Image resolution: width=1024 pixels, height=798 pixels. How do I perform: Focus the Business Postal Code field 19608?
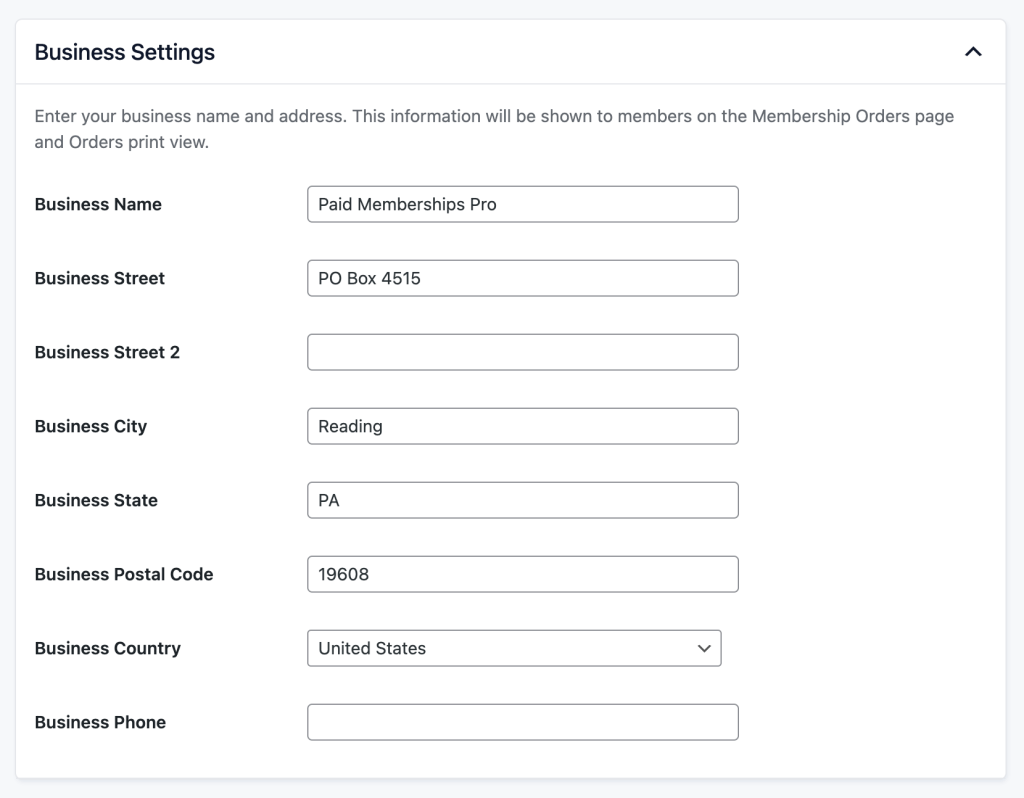point(522,574)
